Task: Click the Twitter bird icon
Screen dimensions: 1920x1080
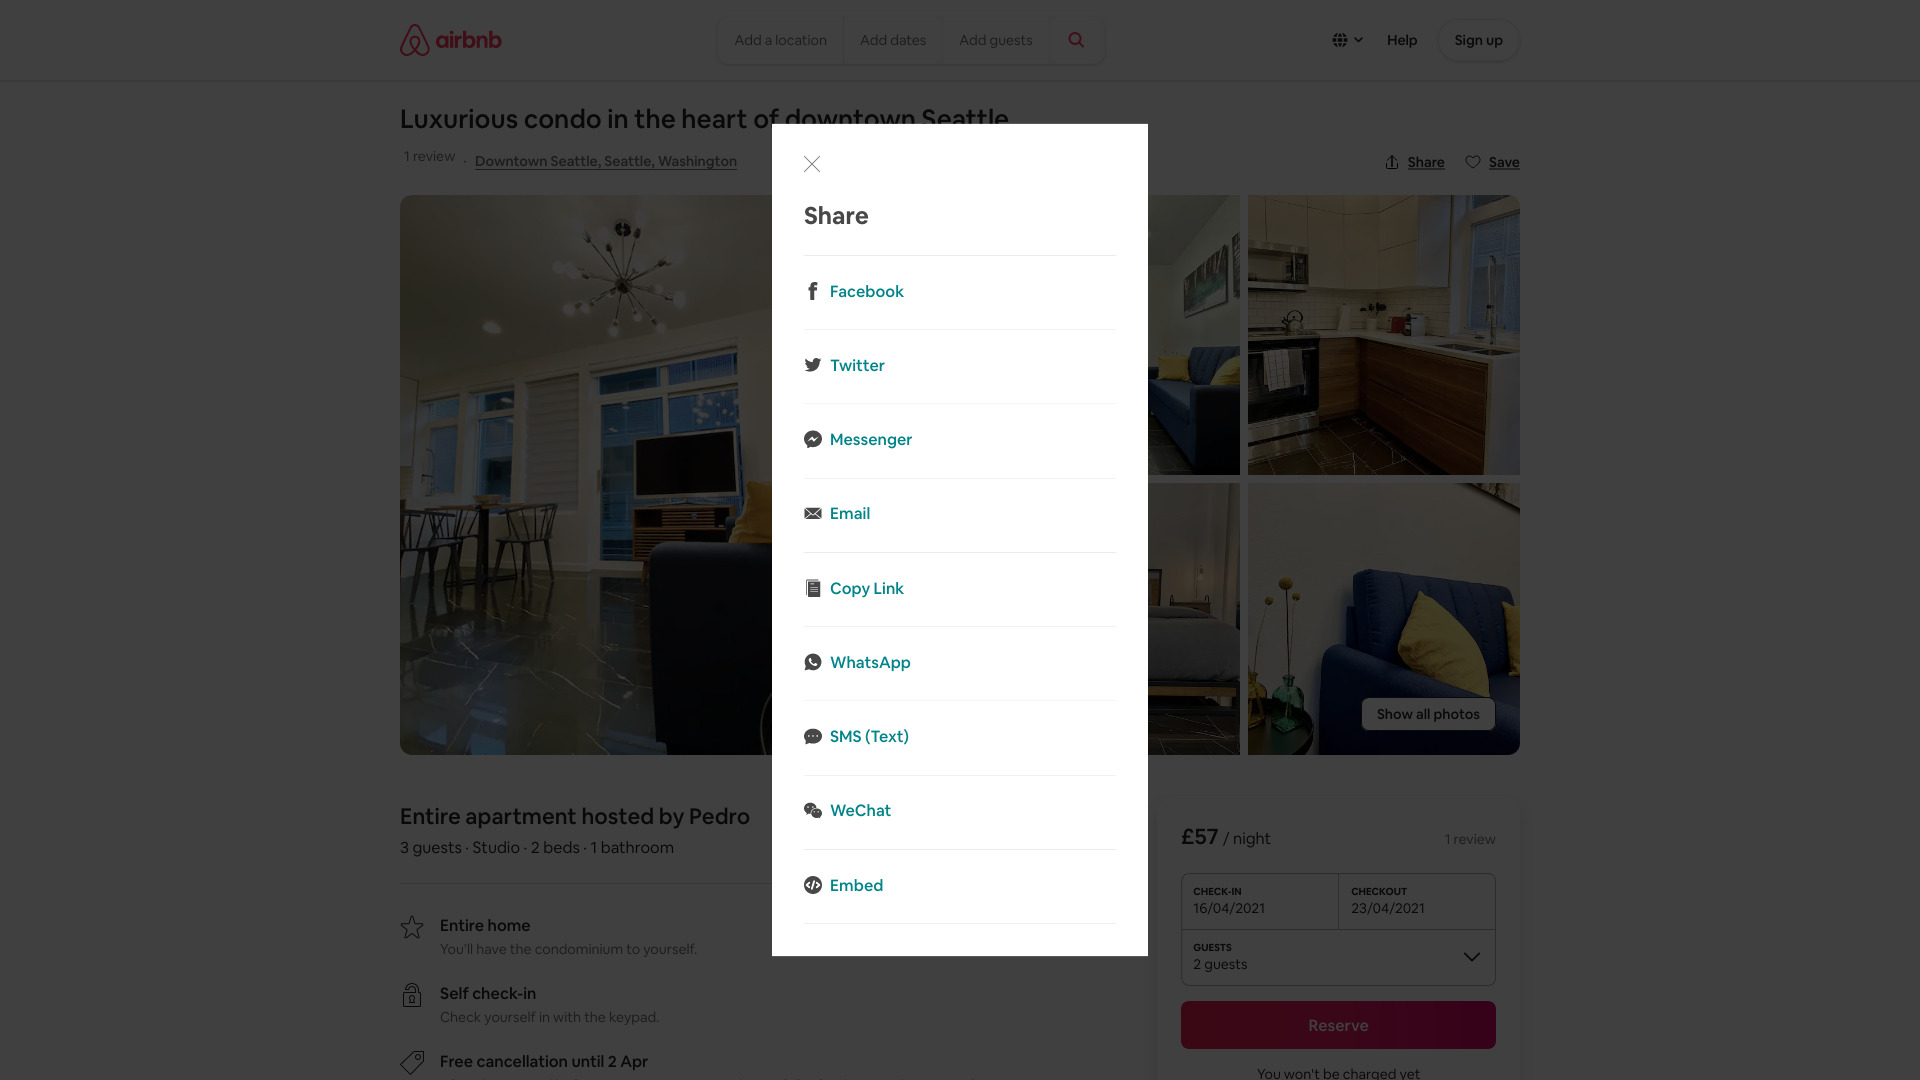Action: pos(813,365)
